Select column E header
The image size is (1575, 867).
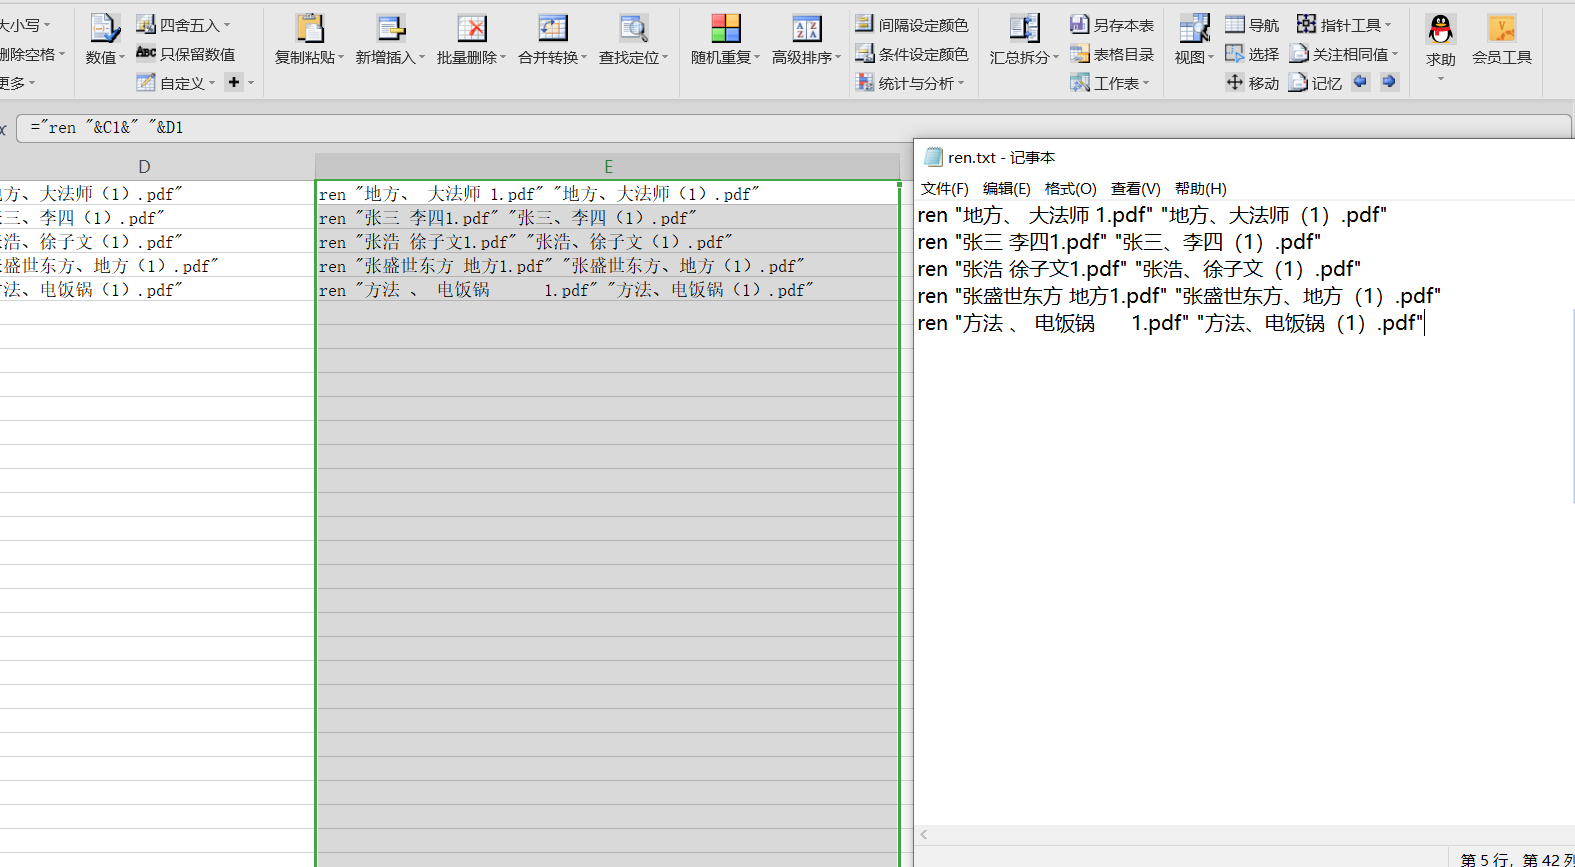[x=608, y=167]
